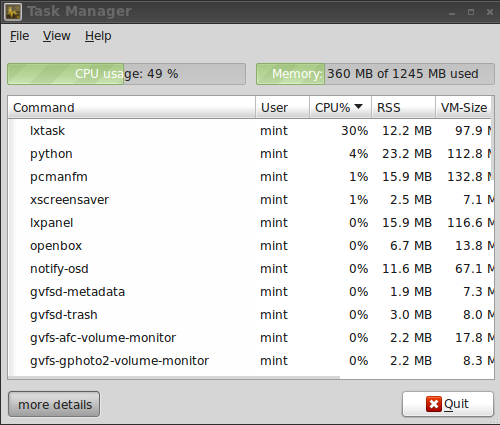Screen dimensions: 500x425
Task: Click the more details button
Action: [x=54, y=404]
